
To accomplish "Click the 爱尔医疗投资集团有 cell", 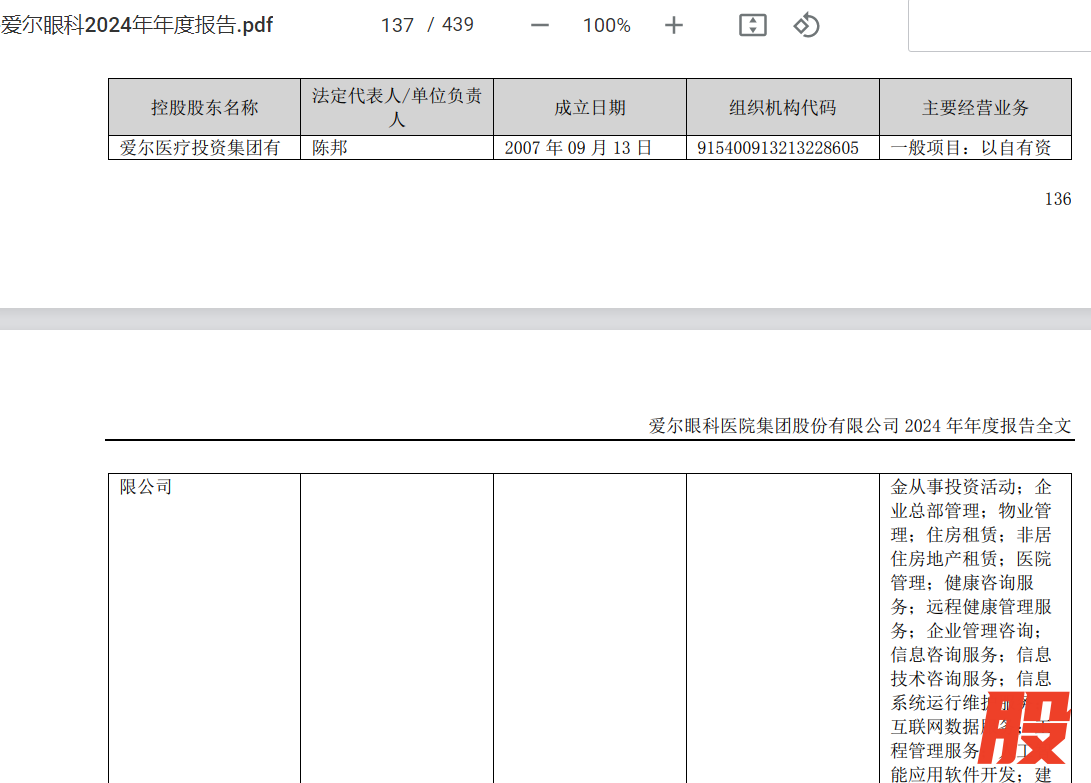I will pos(200,148).
